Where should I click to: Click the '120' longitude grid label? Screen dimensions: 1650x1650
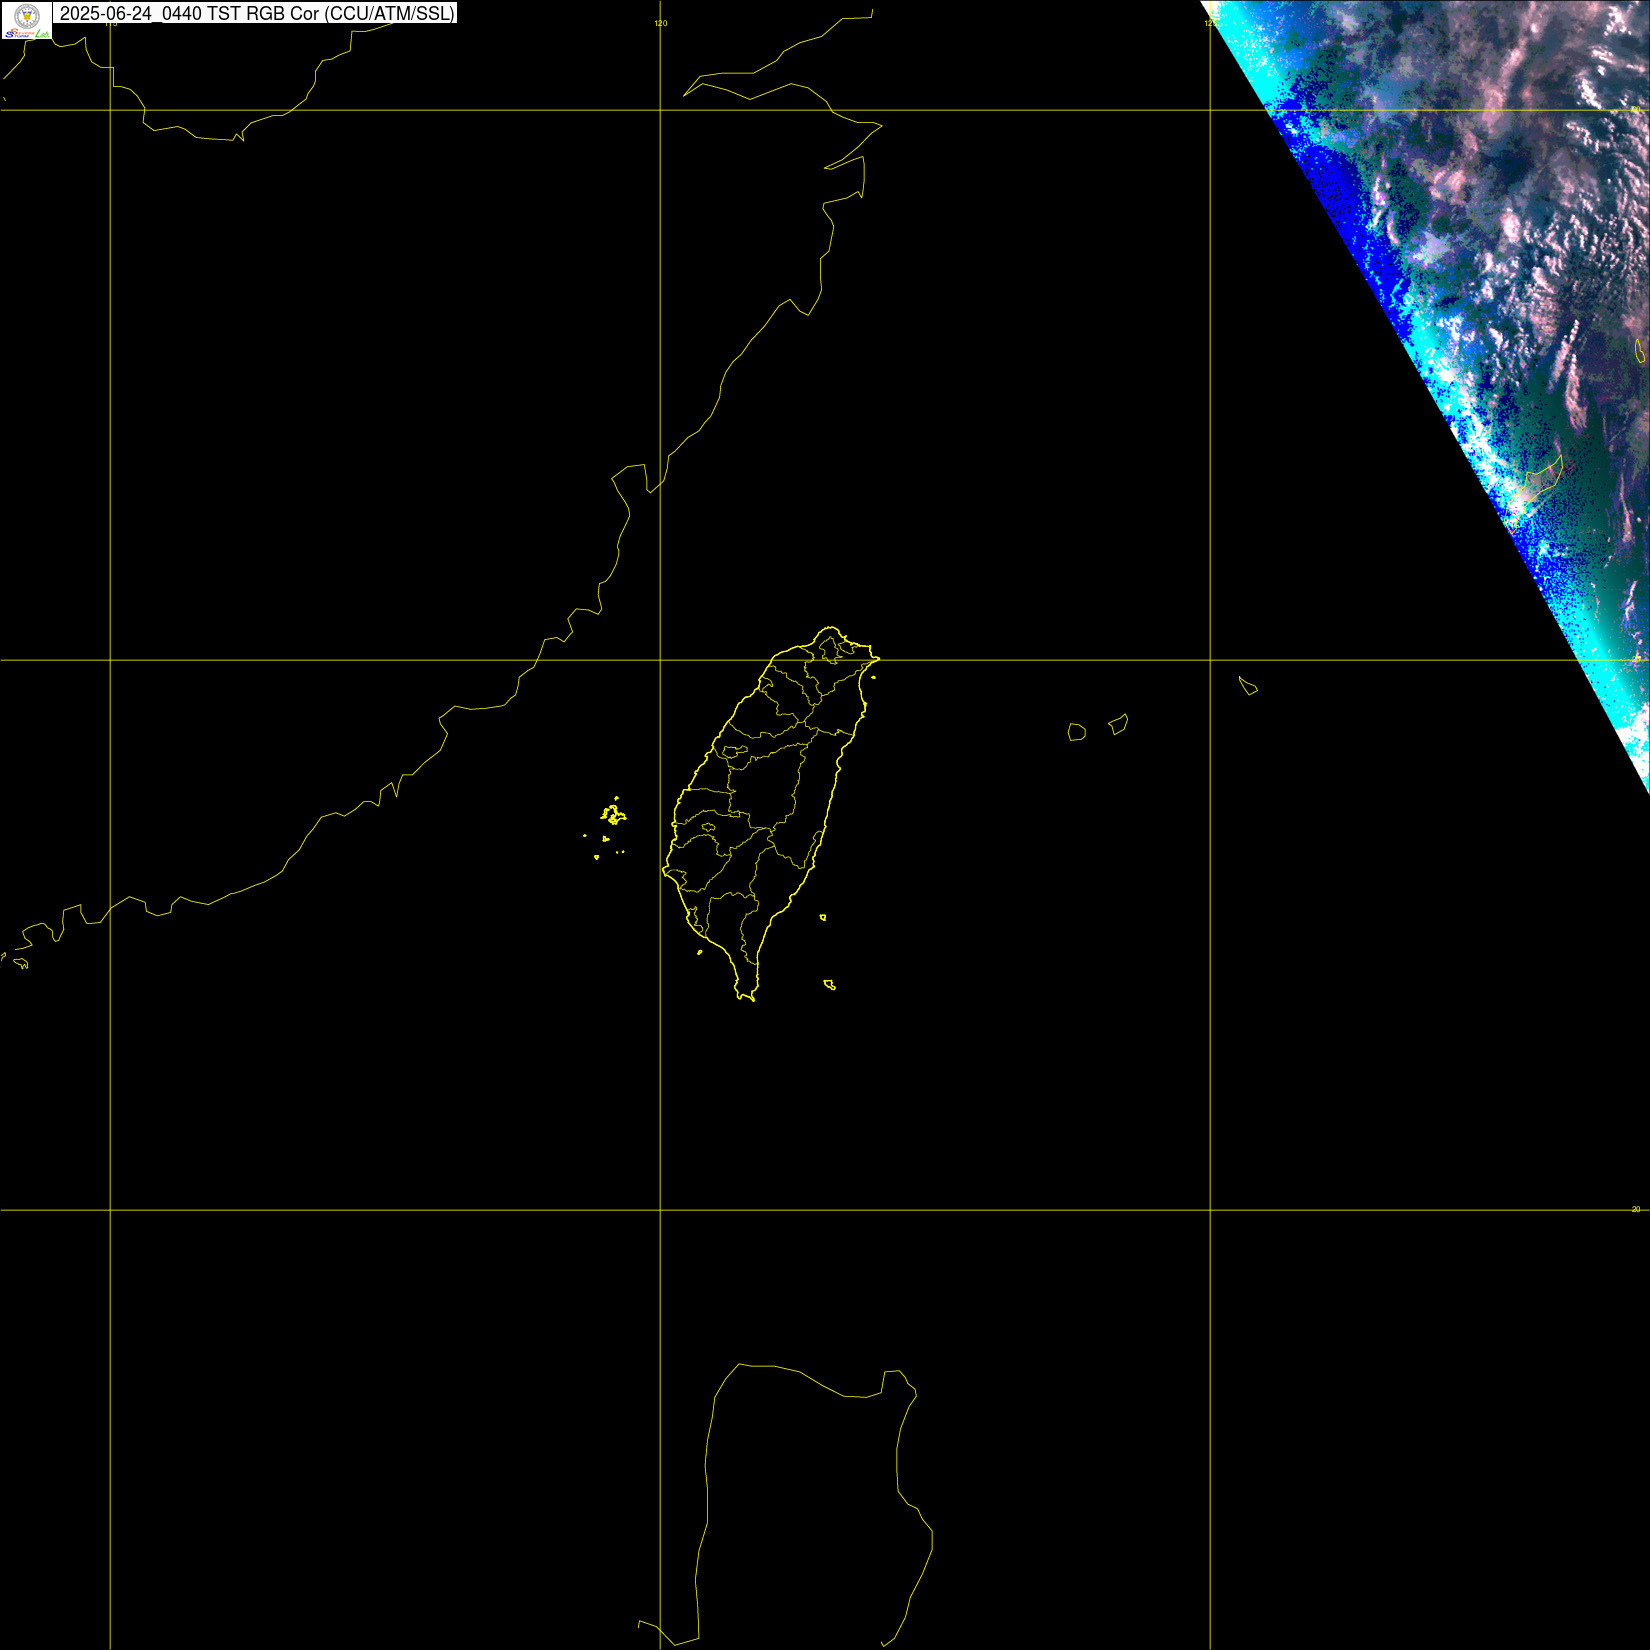pos(660,23)
